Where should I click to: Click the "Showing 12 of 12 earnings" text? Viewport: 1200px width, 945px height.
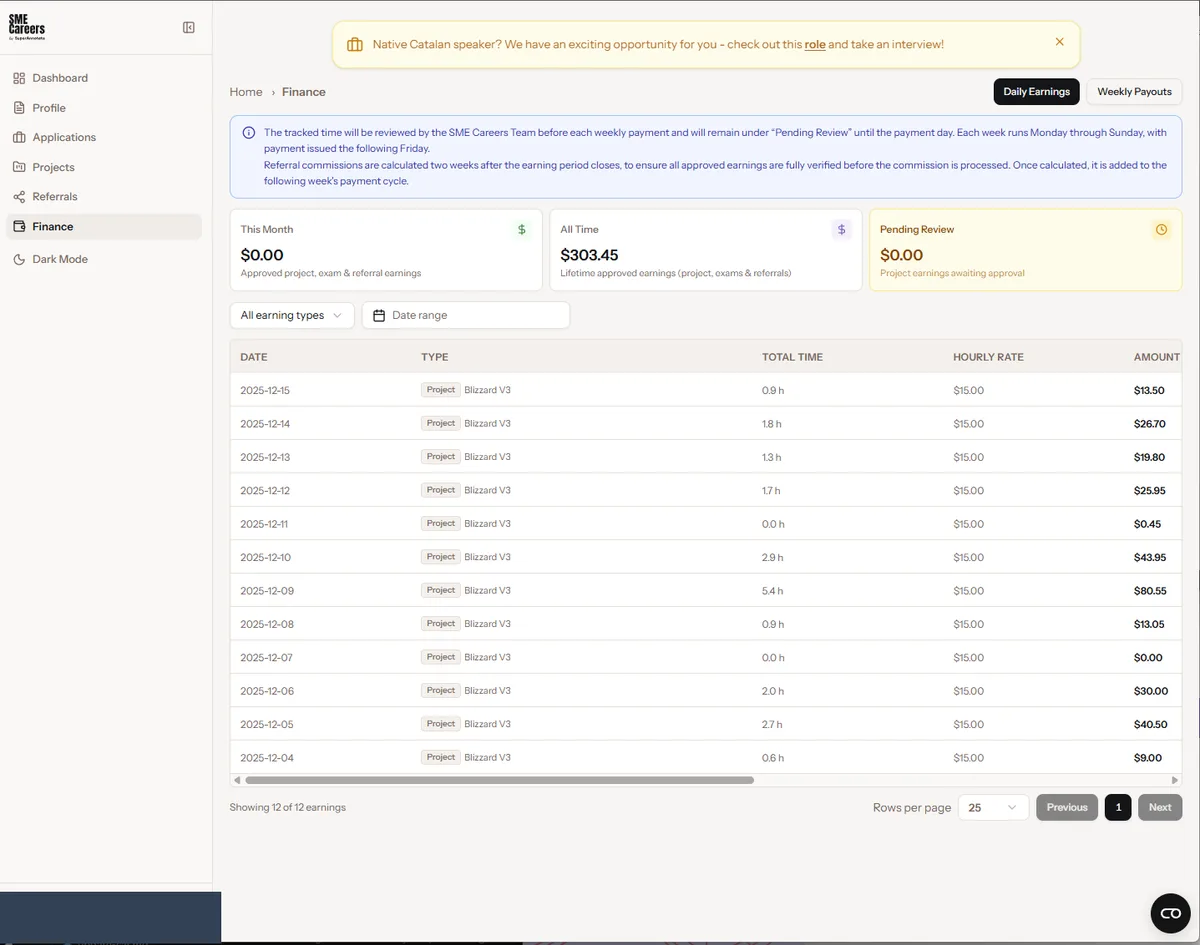(288, 807)
